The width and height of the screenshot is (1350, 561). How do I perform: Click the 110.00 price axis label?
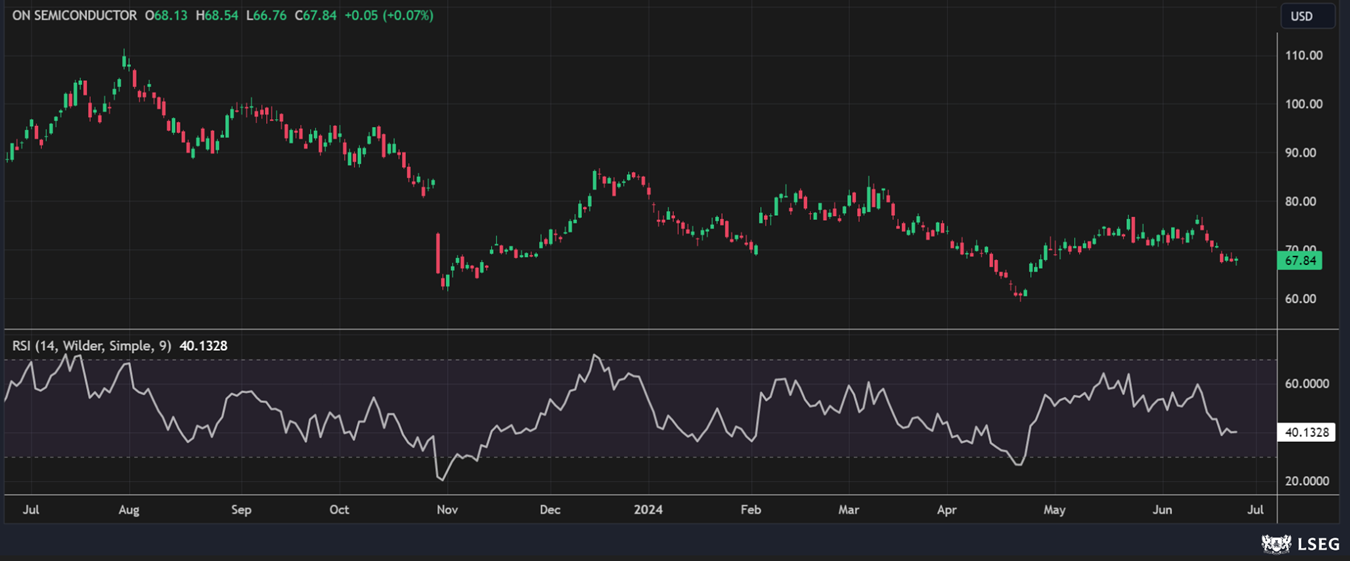click(x=1303, y=56)
